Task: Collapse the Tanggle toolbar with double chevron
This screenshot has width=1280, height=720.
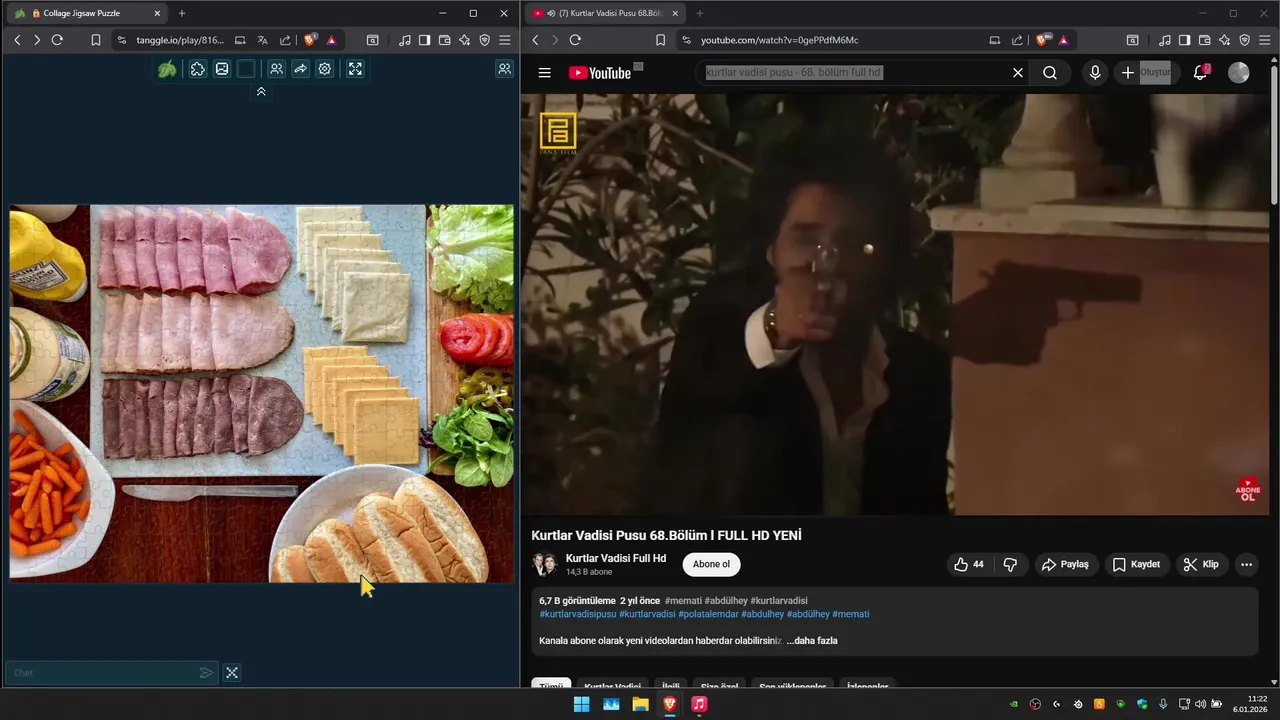Action: (261, 91)
